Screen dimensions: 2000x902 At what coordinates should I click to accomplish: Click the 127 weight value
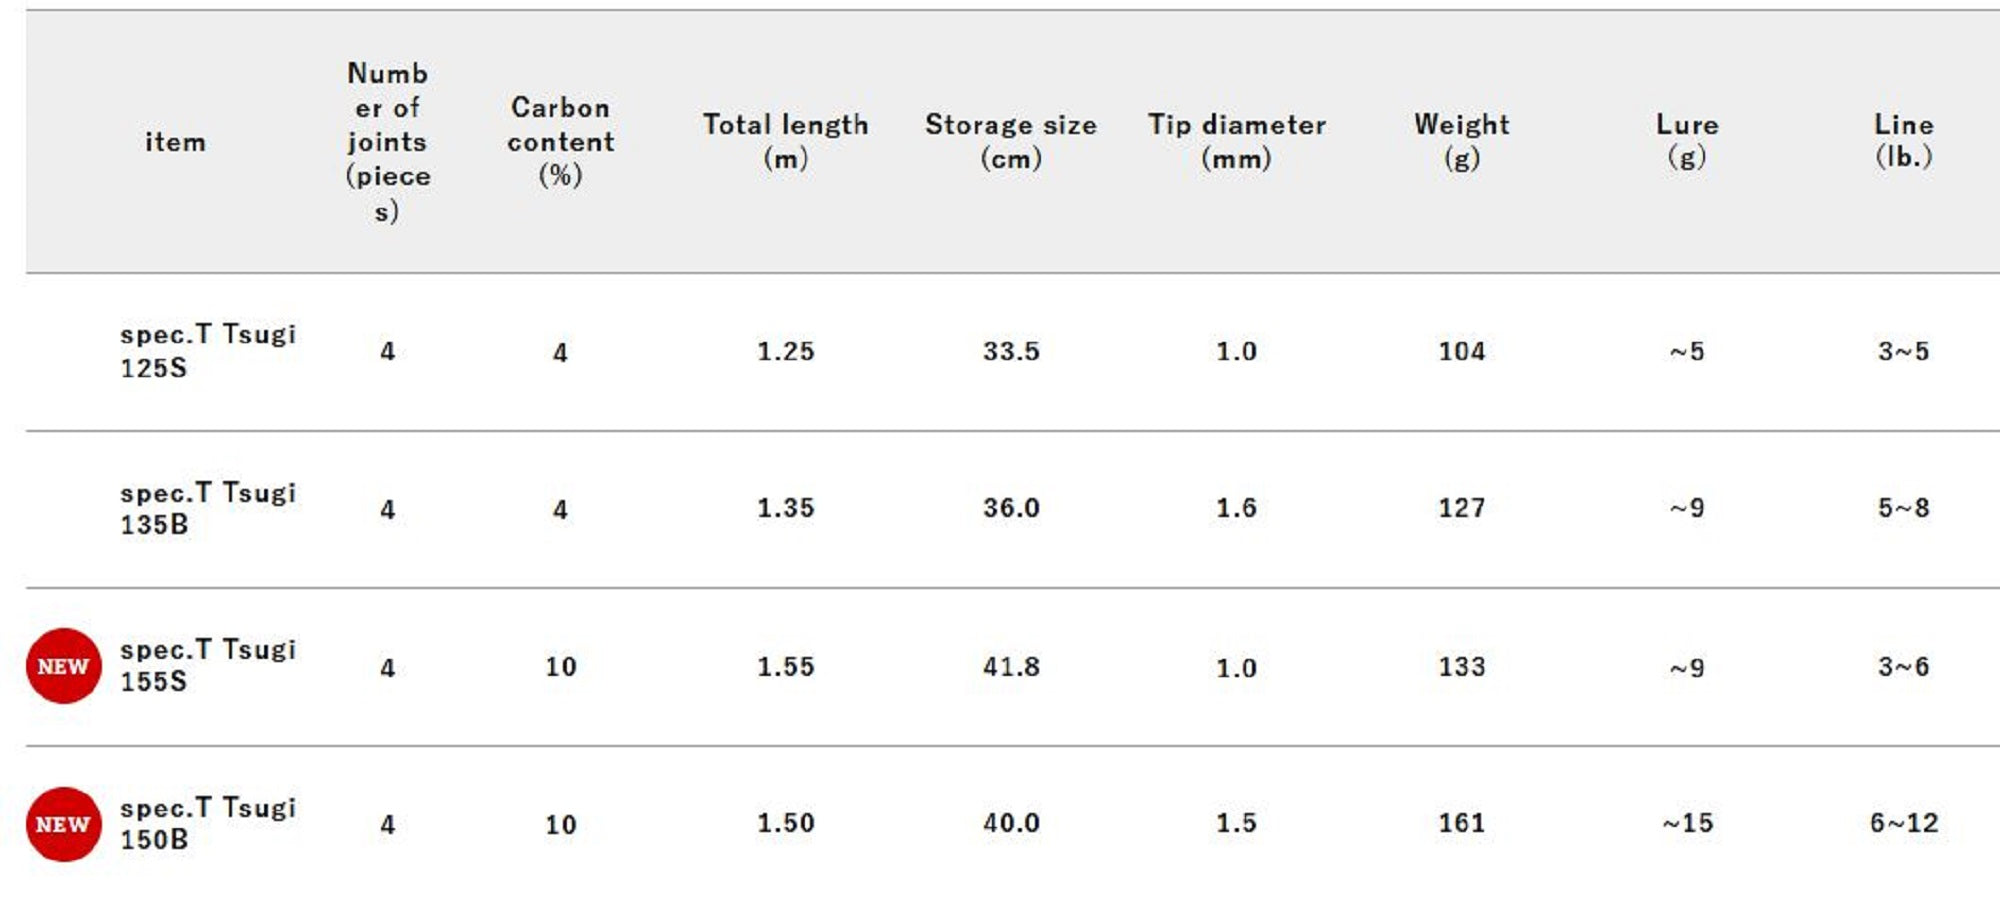point(1461,508)
